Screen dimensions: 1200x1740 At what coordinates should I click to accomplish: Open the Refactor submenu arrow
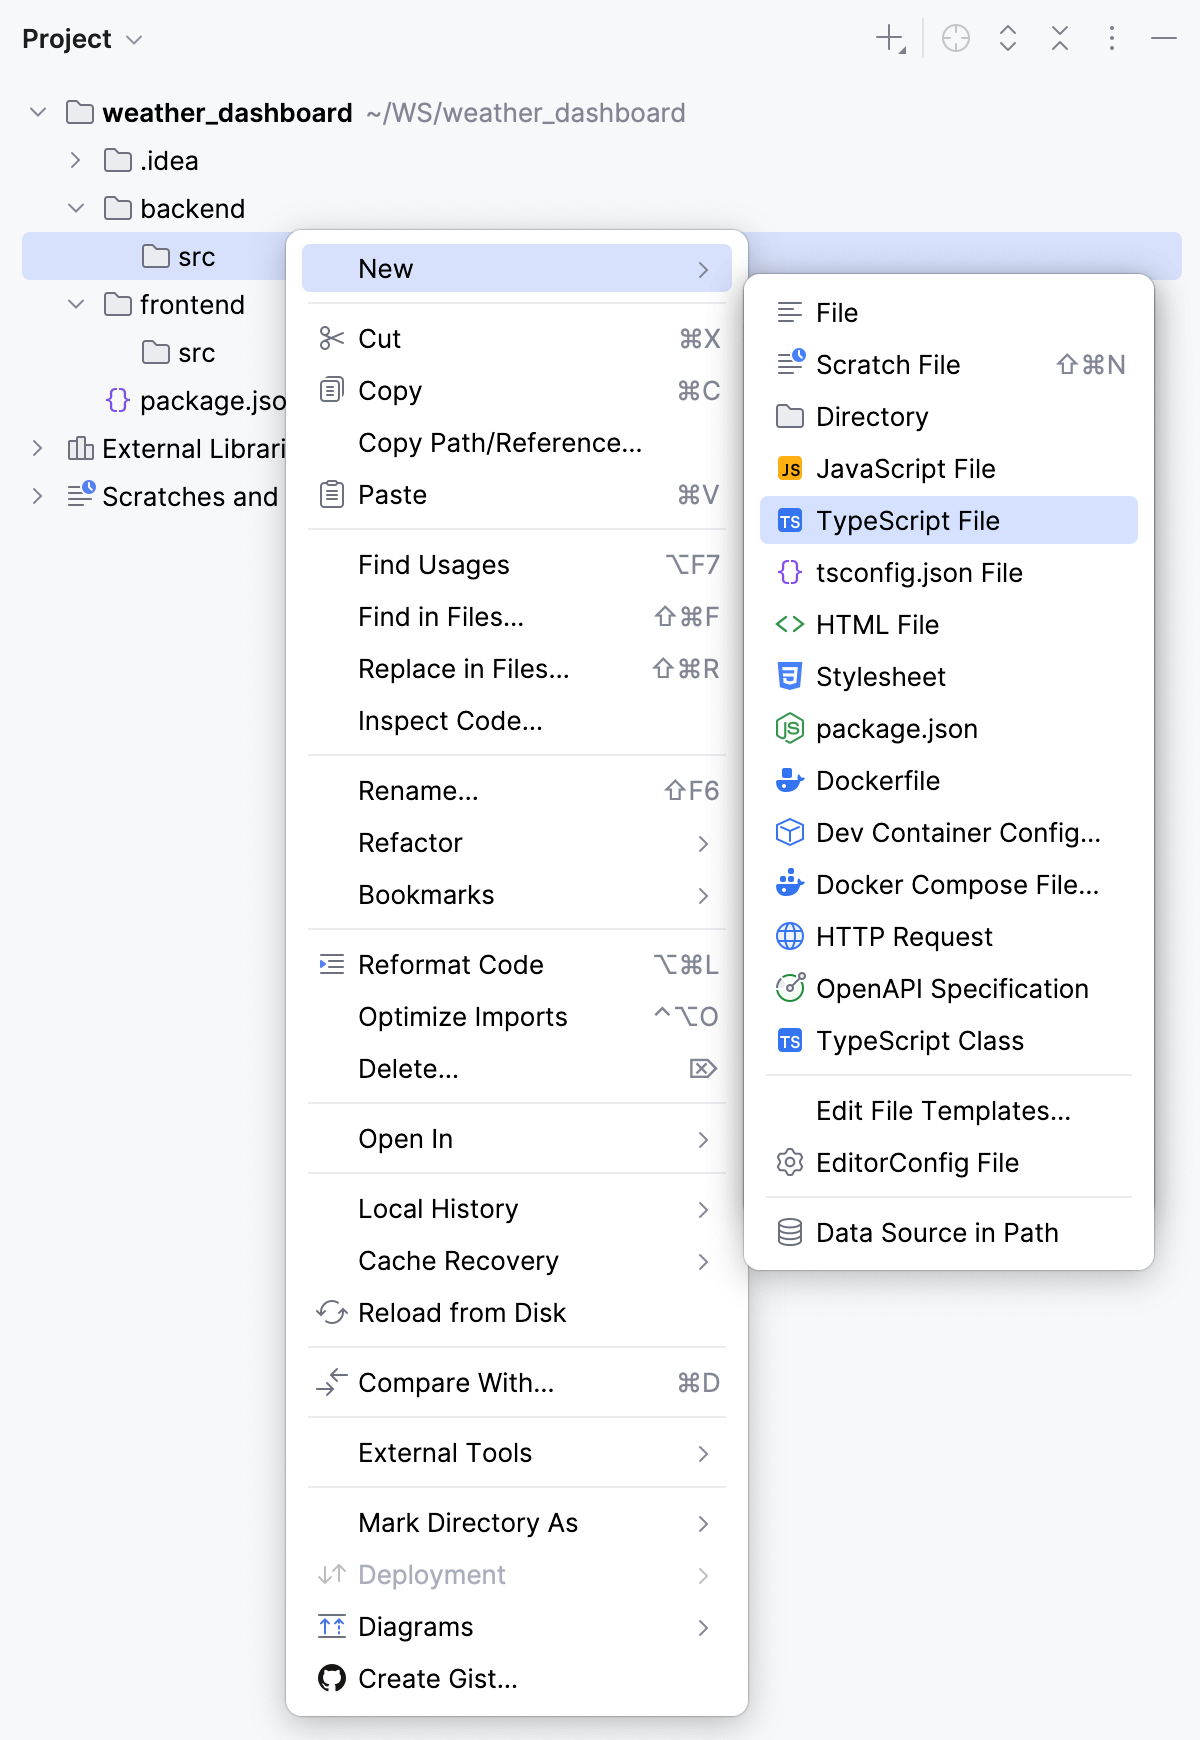(703, 843)
